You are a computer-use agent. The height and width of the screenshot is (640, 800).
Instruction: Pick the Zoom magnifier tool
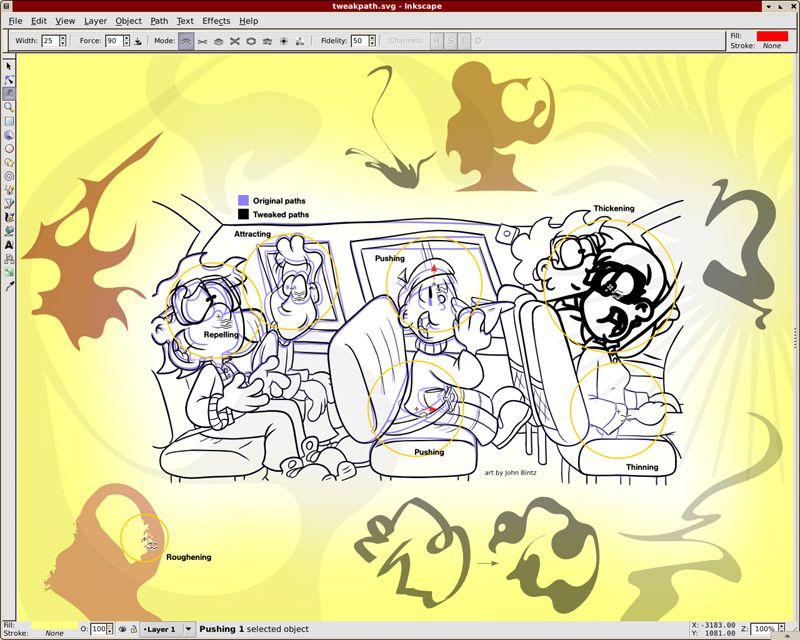9,106
